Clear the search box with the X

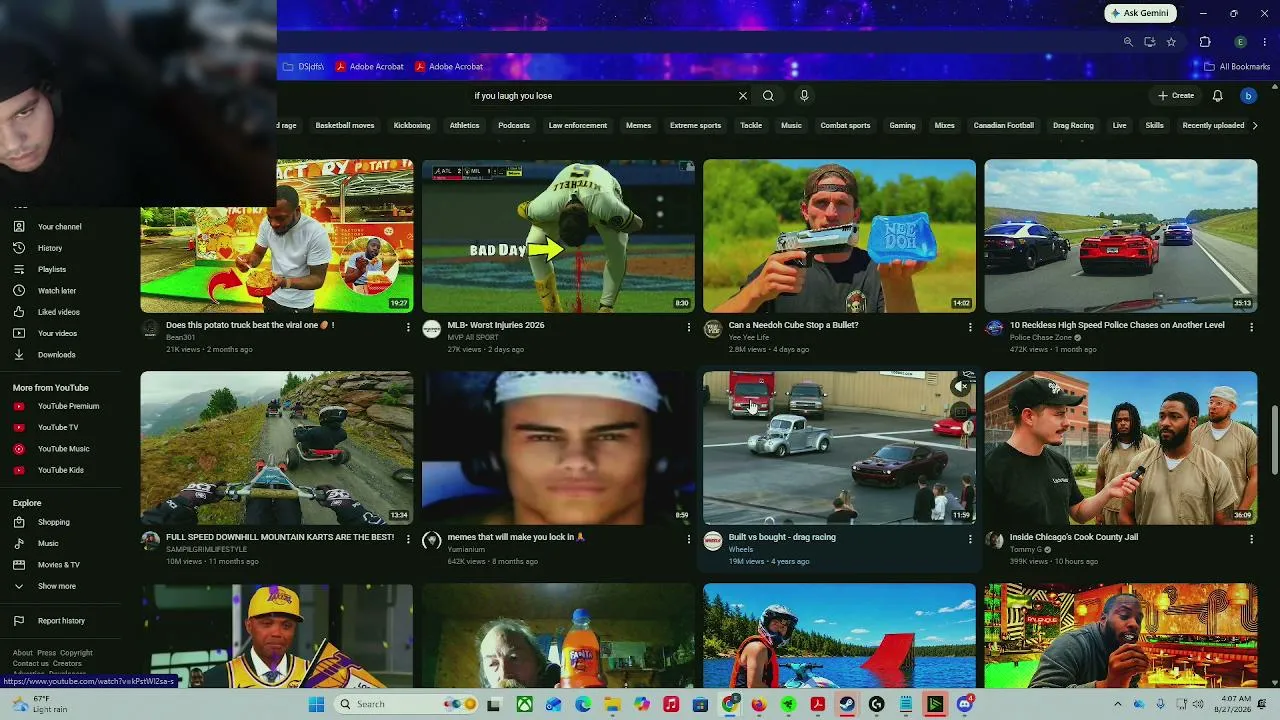click(743, 96)
